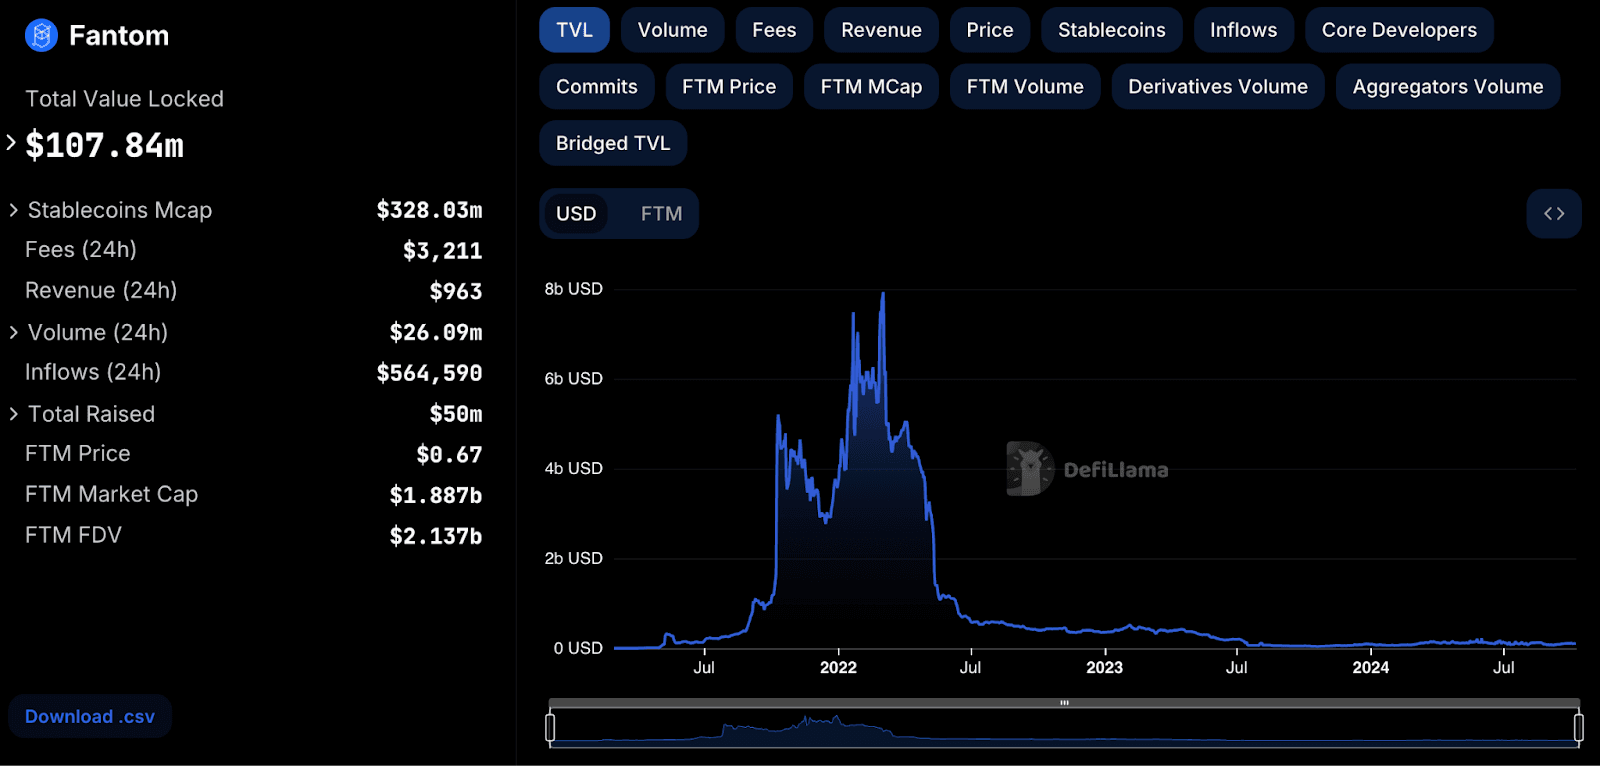Enable the FTM Price chart series
The width and height of the screenshot is (1600, 766).
[729, 87]
